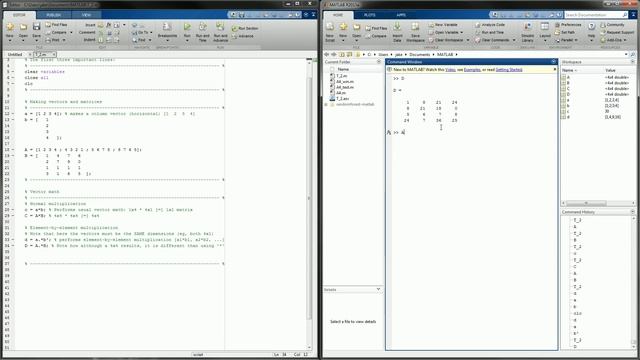Viewport: 640px width, 360px height.
Task: Expand the Details panel chevron
Action: tap(378, 289)
